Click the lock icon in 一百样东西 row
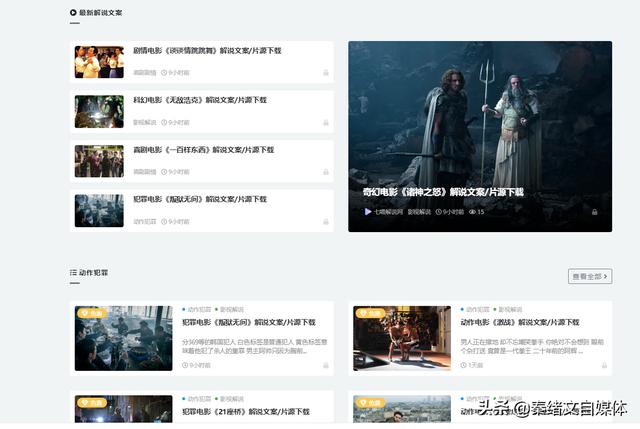Viewport: 640px width, 429px height. point(326,172)
